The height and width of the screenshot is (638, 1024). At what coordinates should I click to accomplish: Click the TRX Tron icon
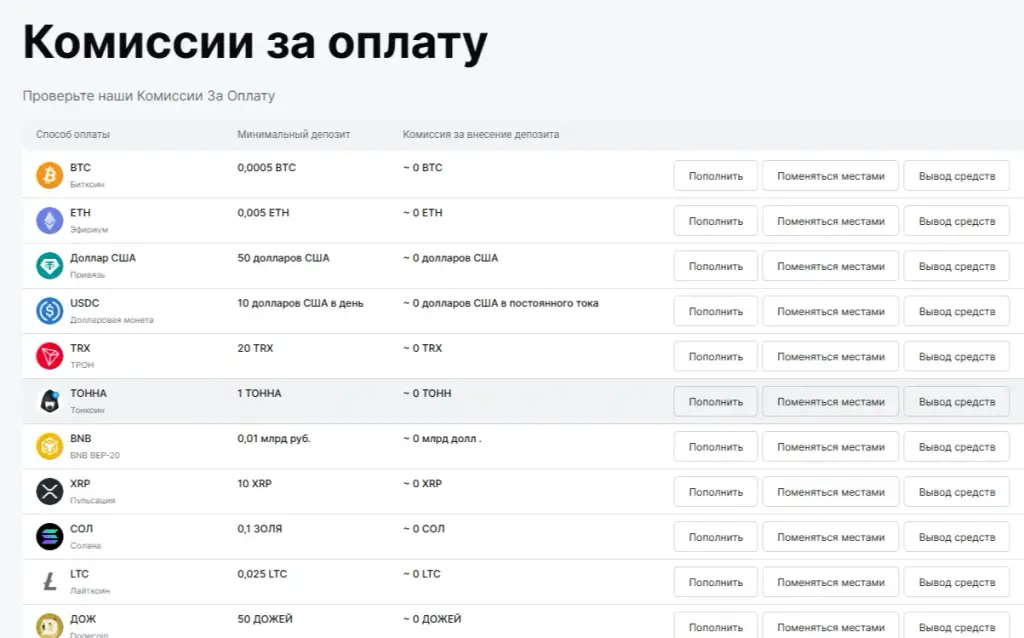click(50, 356)
